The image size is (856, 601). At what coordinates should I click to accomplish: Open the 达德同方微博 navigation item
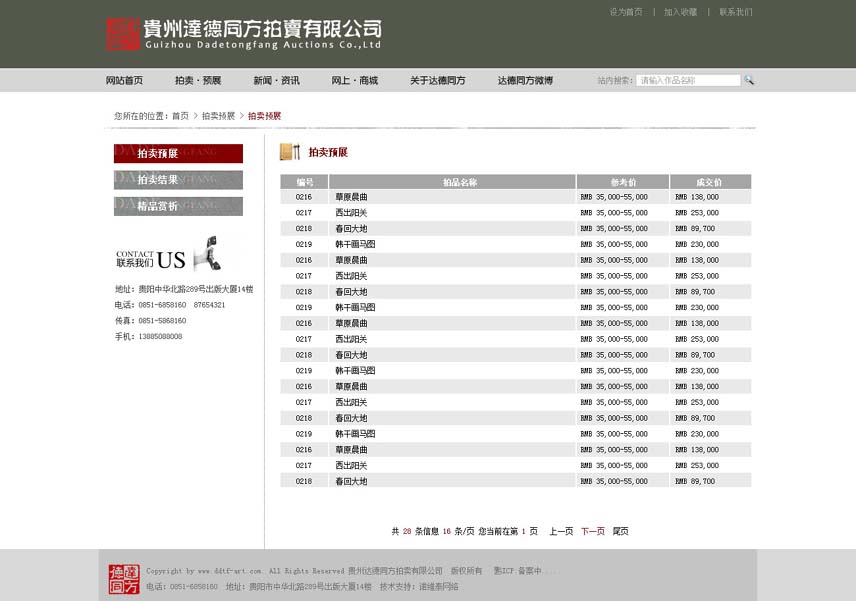point(525,81)
